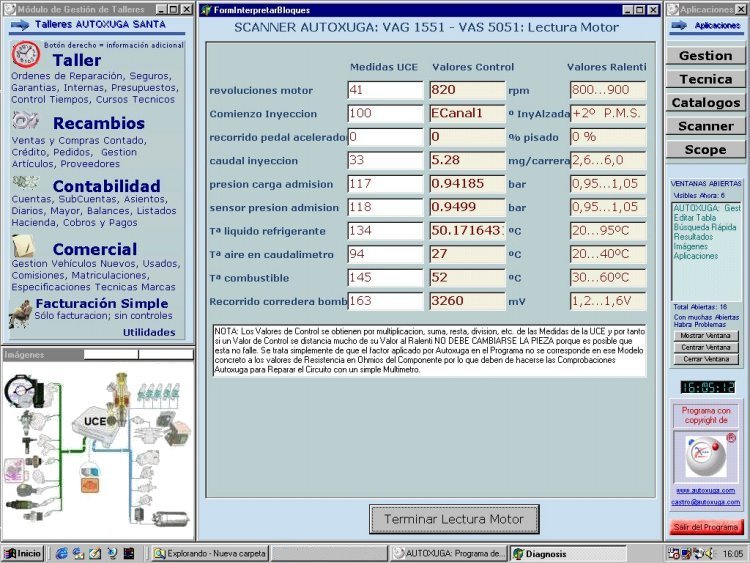Click the blue arrow beside Talleres AUTOXUGA SANTA
750x563 pixels.
(x=20, y=25)
